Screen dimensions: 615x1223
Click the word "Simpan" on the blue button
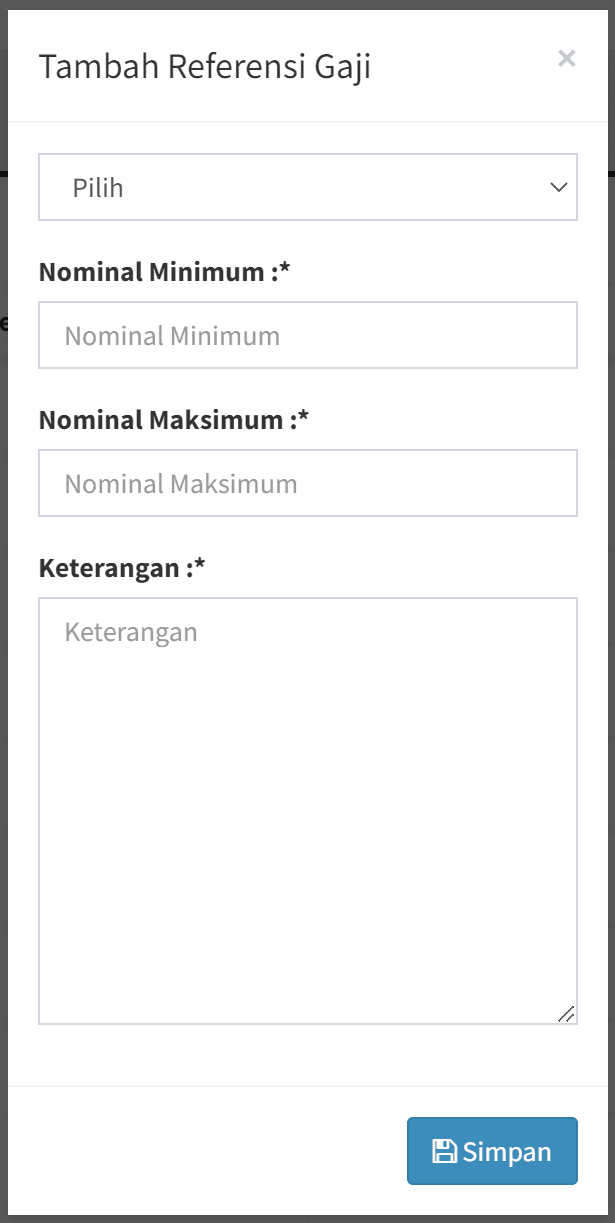[507, 1151]
